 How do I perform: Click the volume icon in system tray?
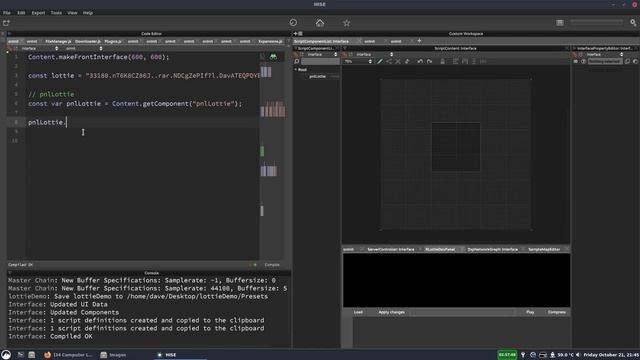click(578, 355)
